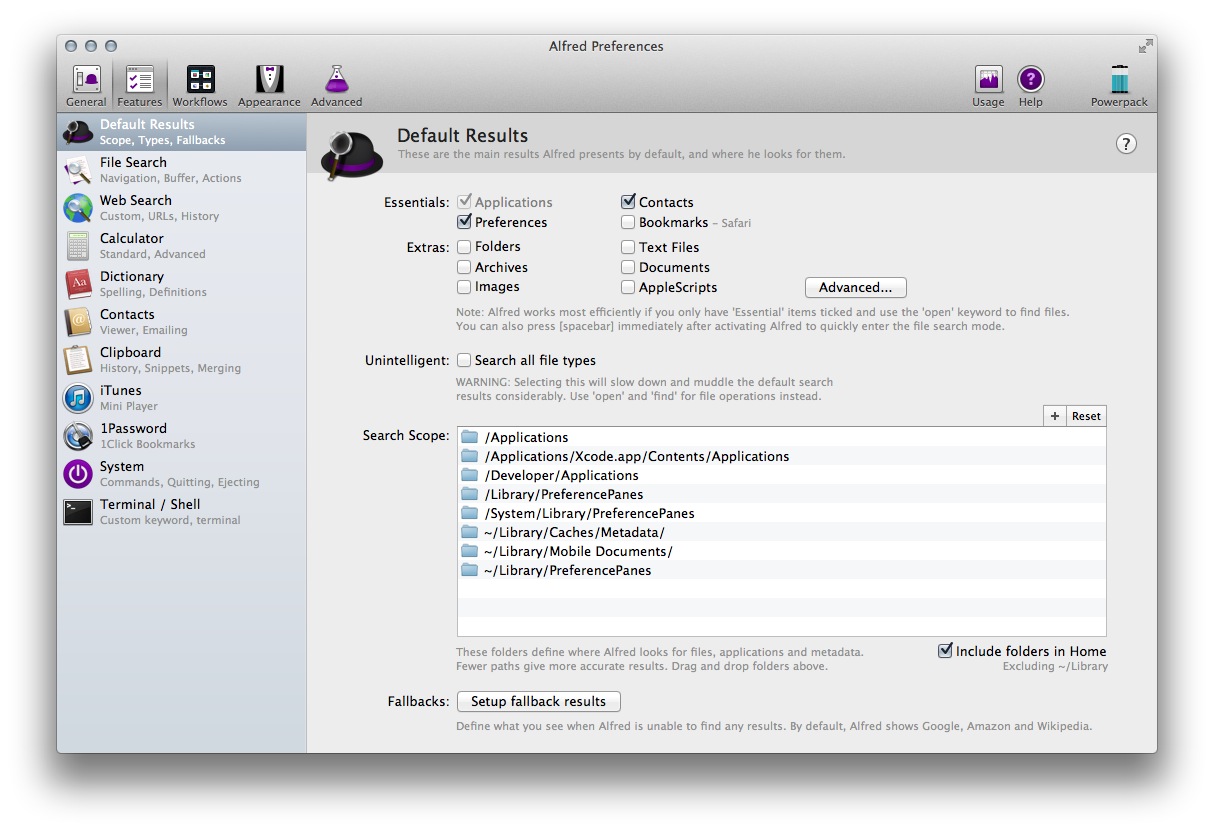The image size is (1214, 832).
Task: Select /Library/PreferencePanes row
Action: (782, 494)
